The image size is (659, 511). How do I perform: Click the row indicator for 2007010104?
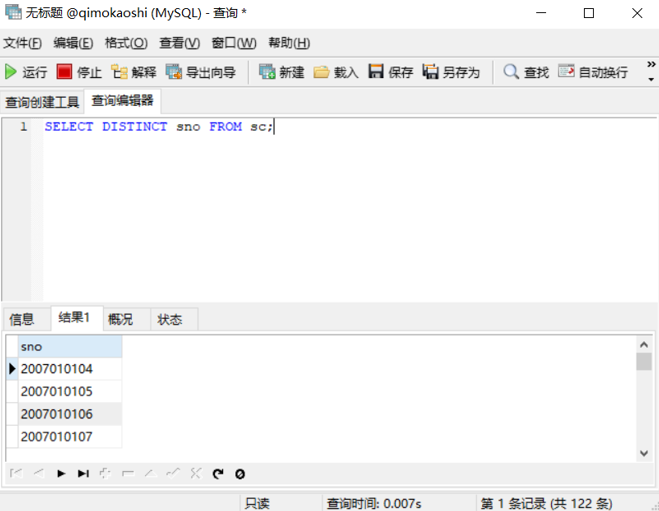pos(12,369)
